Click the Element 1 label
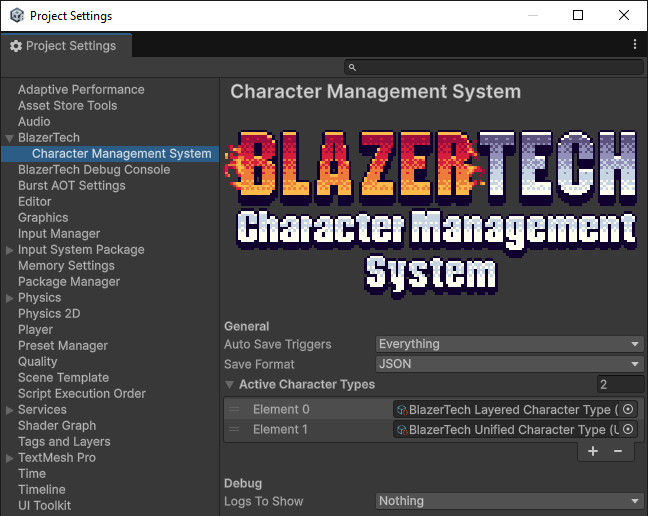This screenshot has height=516, width=648. click(280, 430)
